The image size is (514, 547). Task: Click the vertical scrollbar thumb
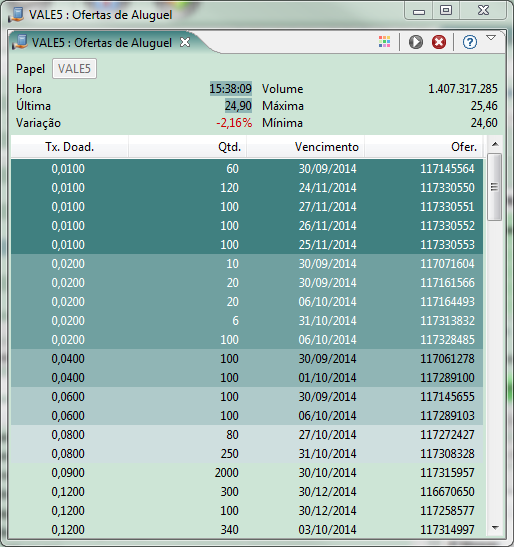[x=494, y=187]
